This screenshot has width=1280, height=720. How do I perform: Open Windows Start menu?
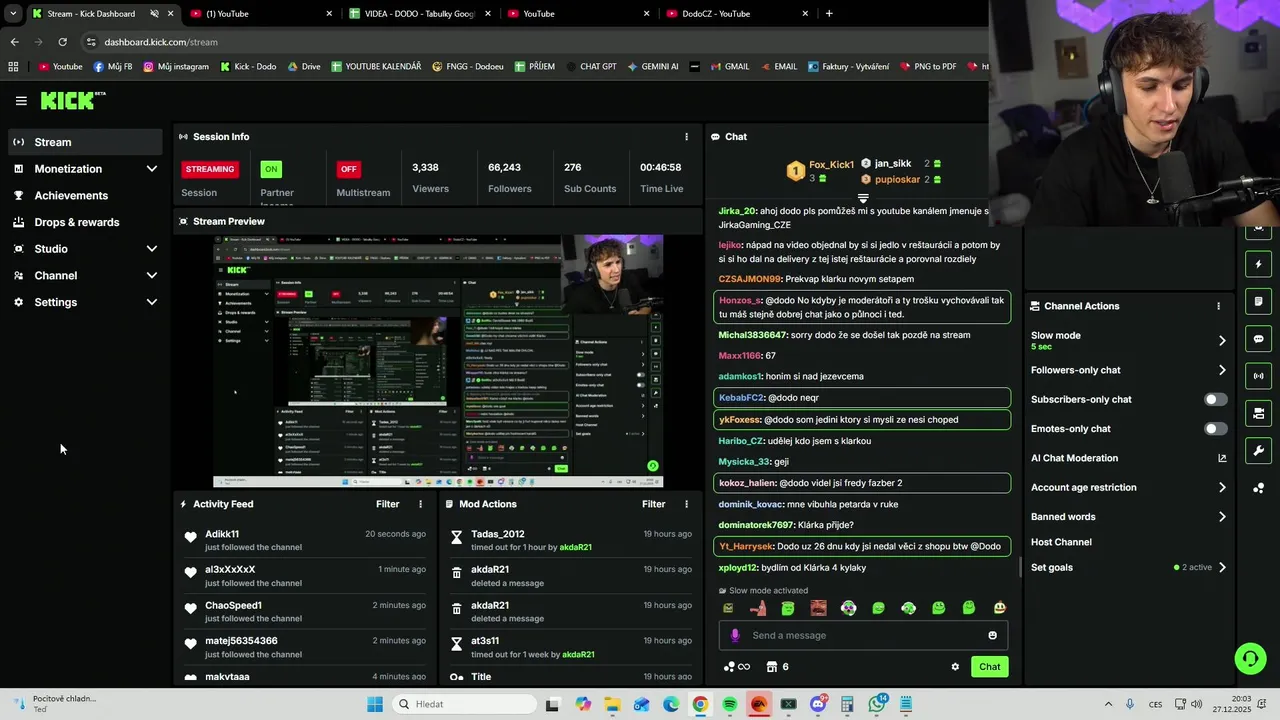coord(375,704)
